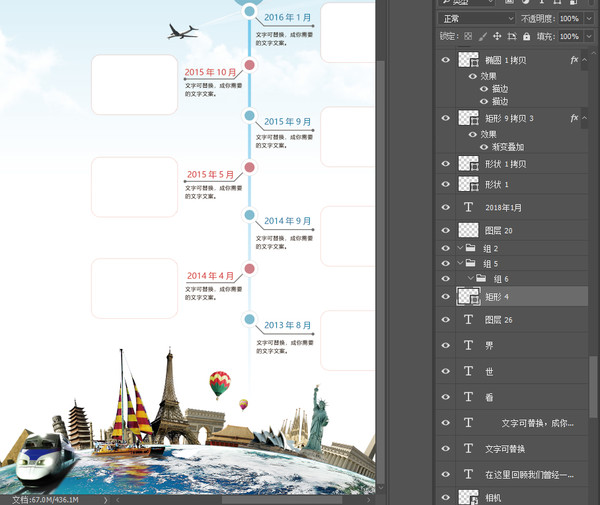
Task: Click the 矩形 9 拷贝 3 shape thumbnail
Action: pyautogui.click(x=468, y=118)
